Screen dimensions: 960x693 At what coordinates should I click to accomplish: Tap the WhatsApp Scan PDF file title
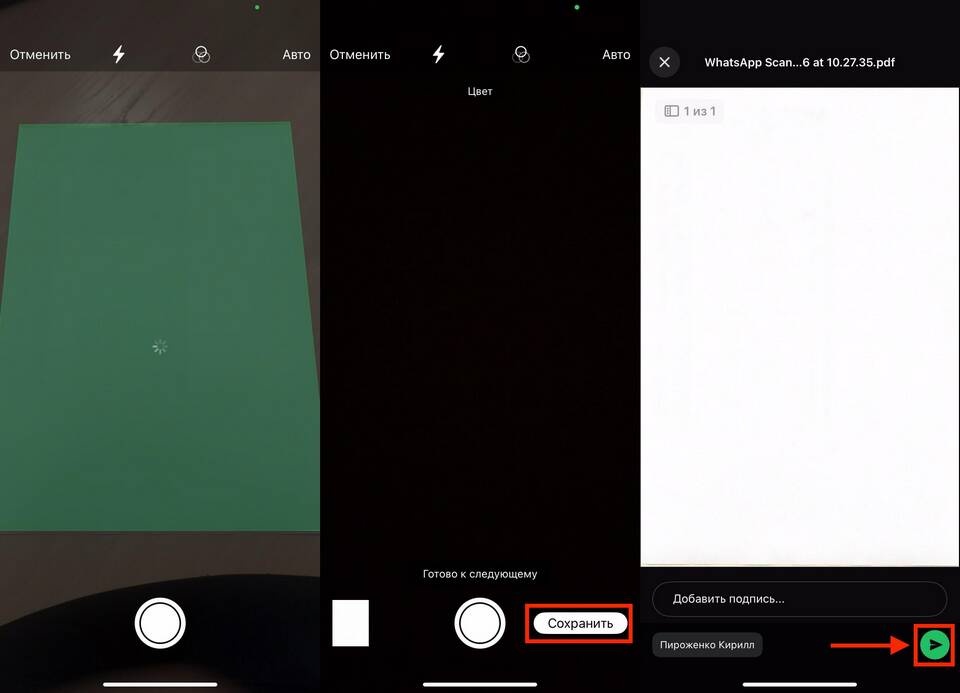[x=799, y=62]
